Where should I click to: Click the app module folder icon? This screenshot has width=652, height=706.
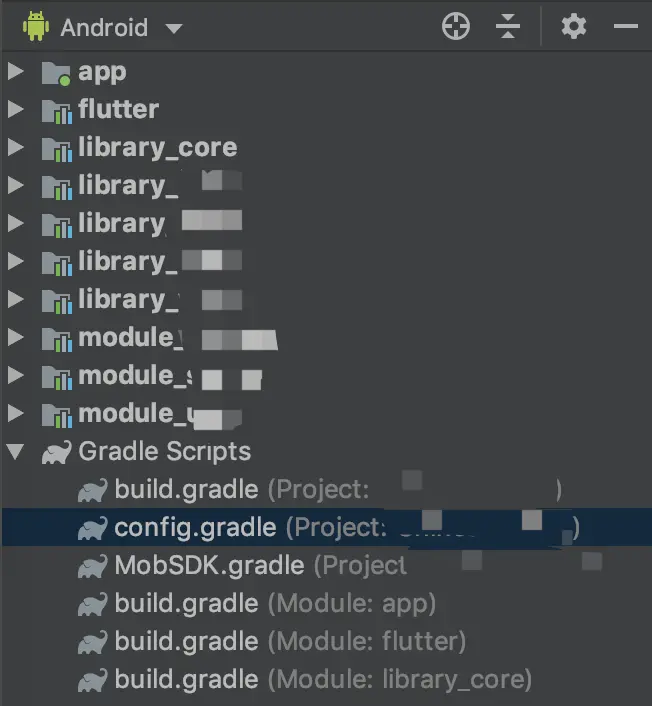coord(55,72)
